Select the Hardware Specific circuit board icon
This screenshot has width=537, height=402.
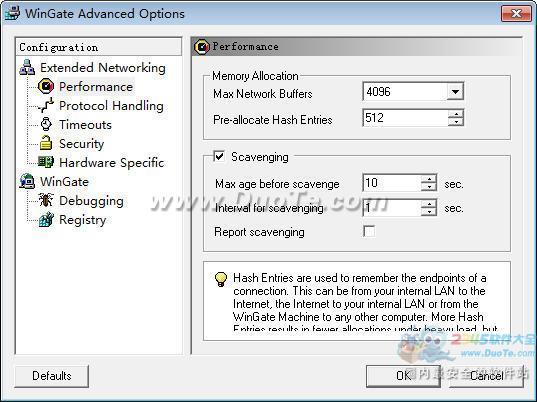(x=46, y=162)
